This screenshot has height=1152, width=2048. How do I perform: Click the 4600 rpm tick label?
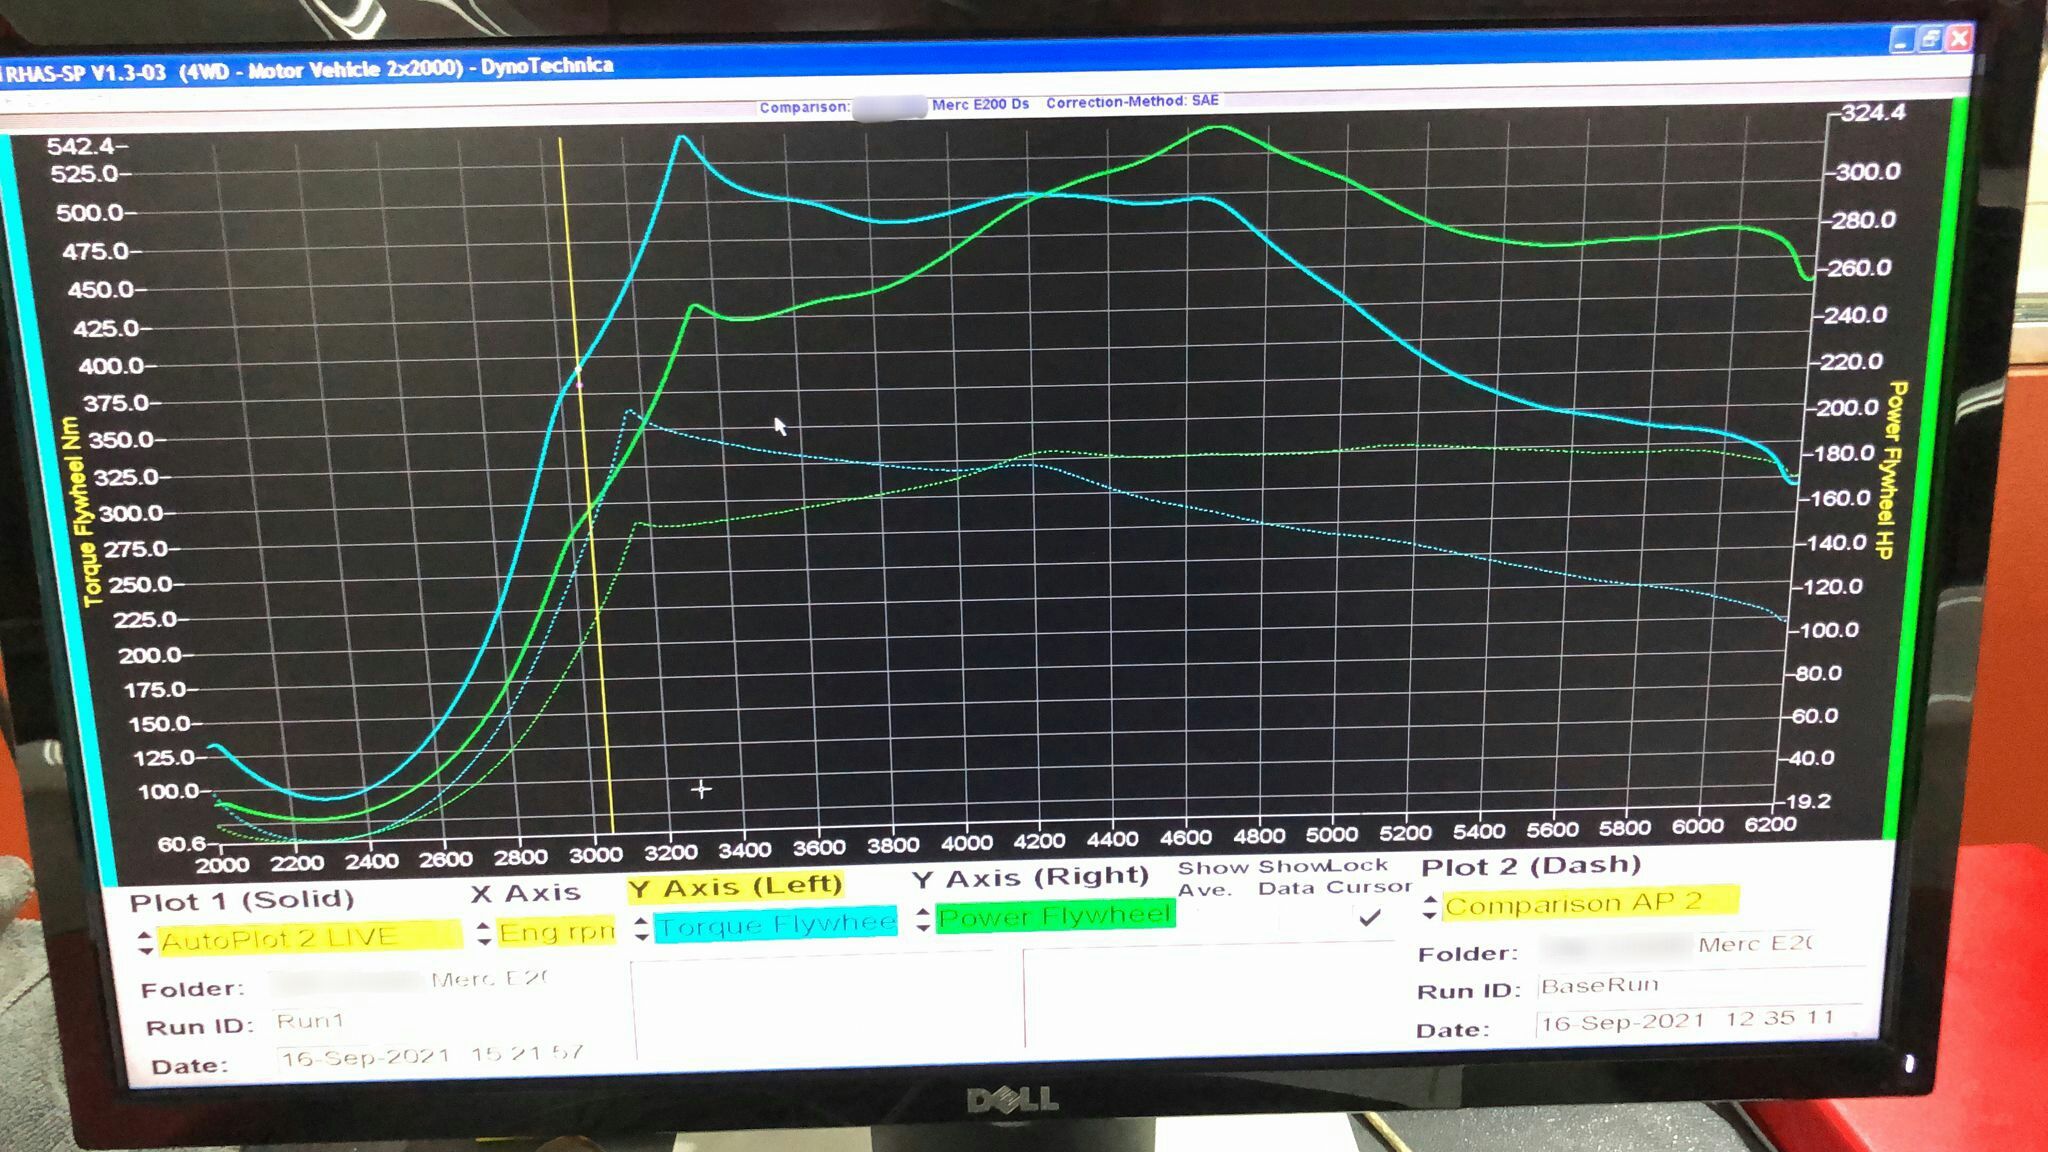[1185, 838]
